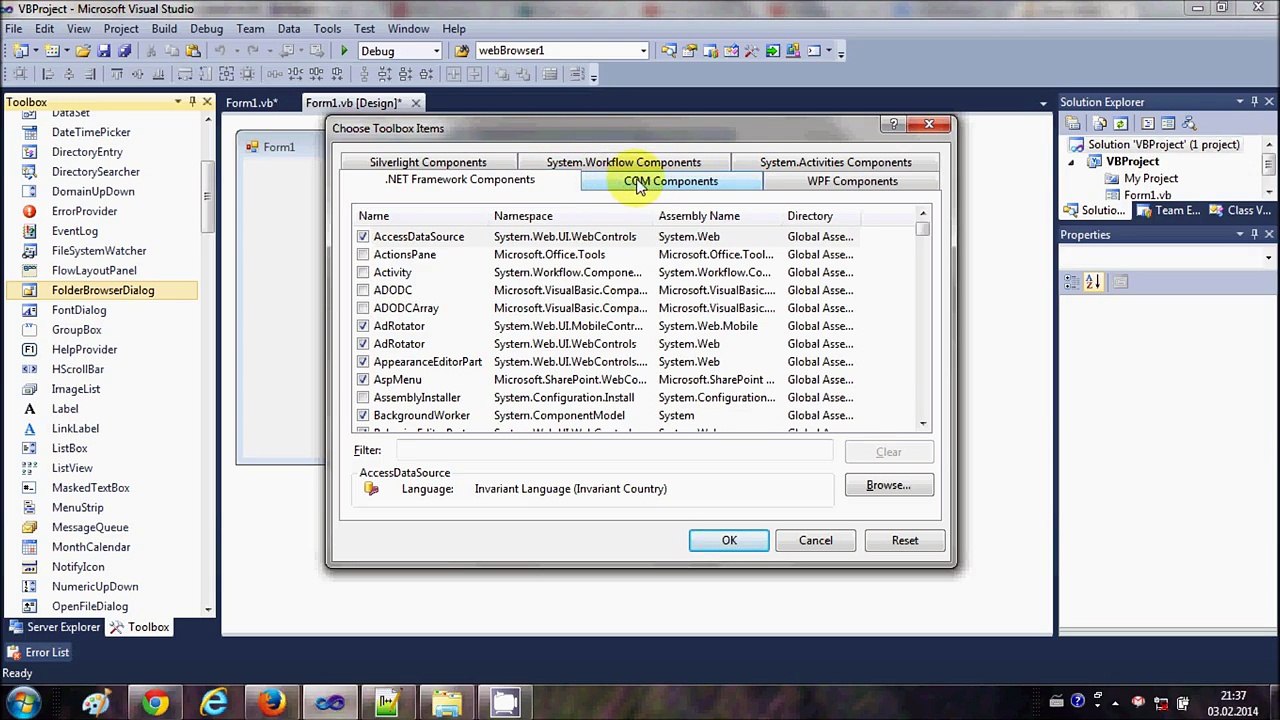Switch to COM Components tab
This screenshot has height=720, width=1280.
671,181
